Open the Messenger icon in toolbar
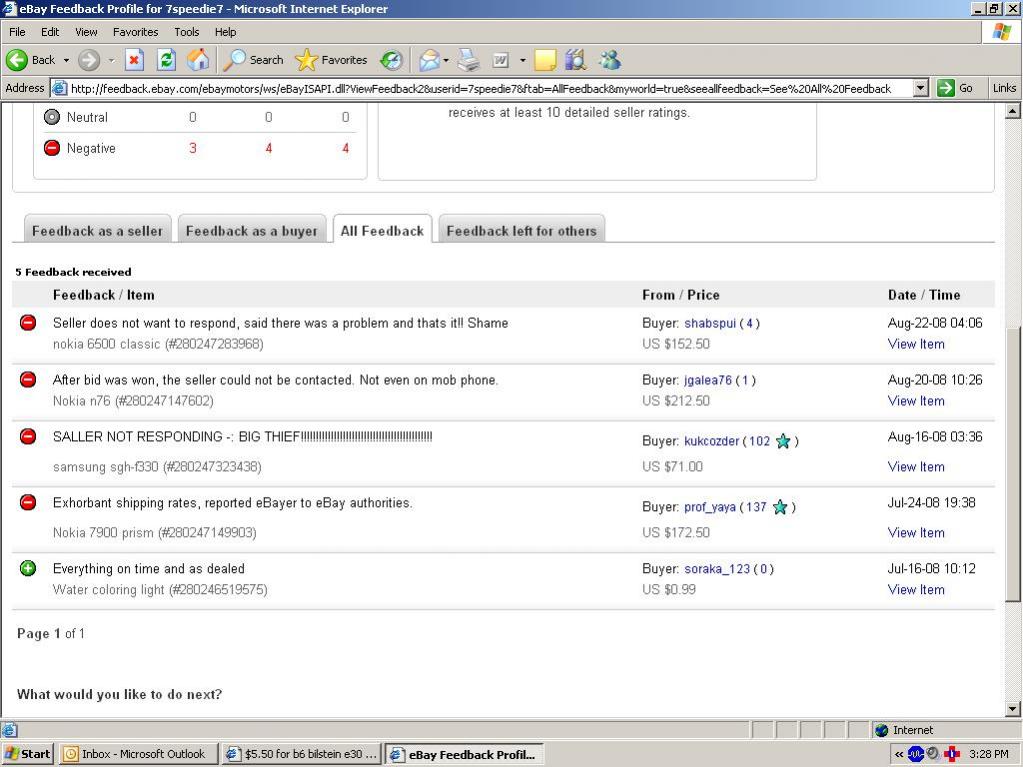This screenshot has width=1023, height=767. (x=609, y=60)
